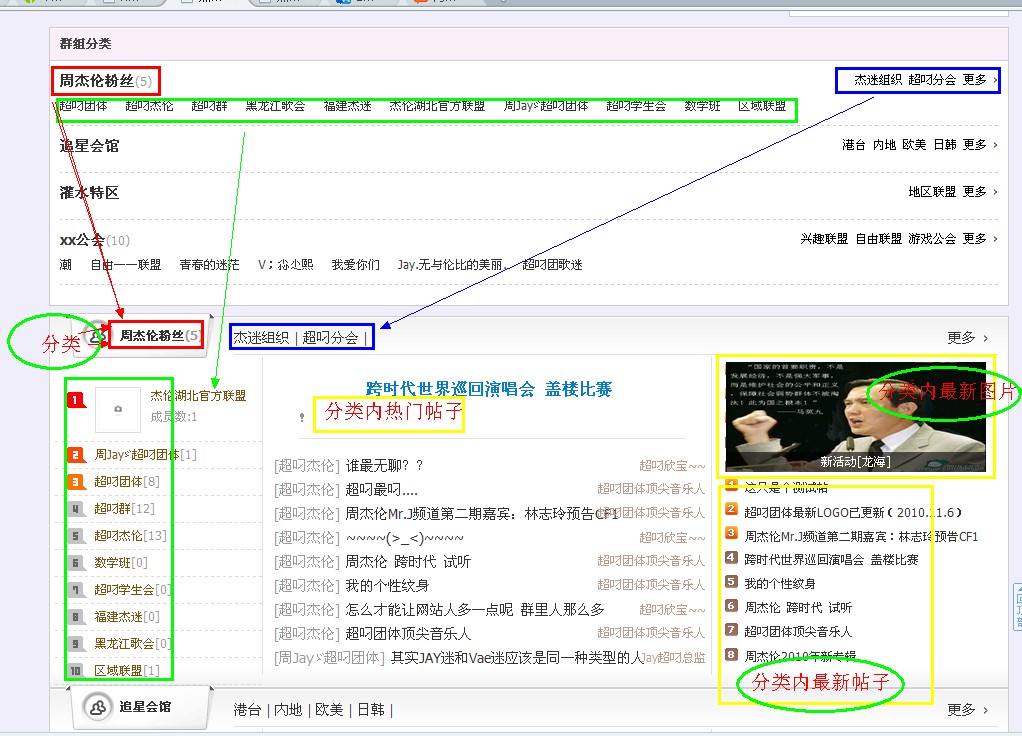Viewport: 1022px width, 736px height.
Task: Open post 怎么才能让网站人多一点呢
Action: pyautogui.click(x=474, y=610)
